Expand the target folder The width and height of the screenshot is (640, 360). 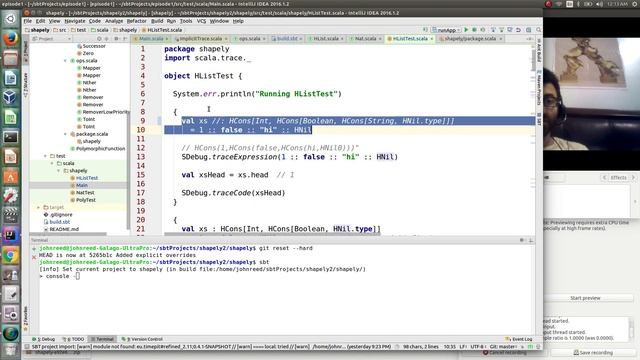[38, 207]
